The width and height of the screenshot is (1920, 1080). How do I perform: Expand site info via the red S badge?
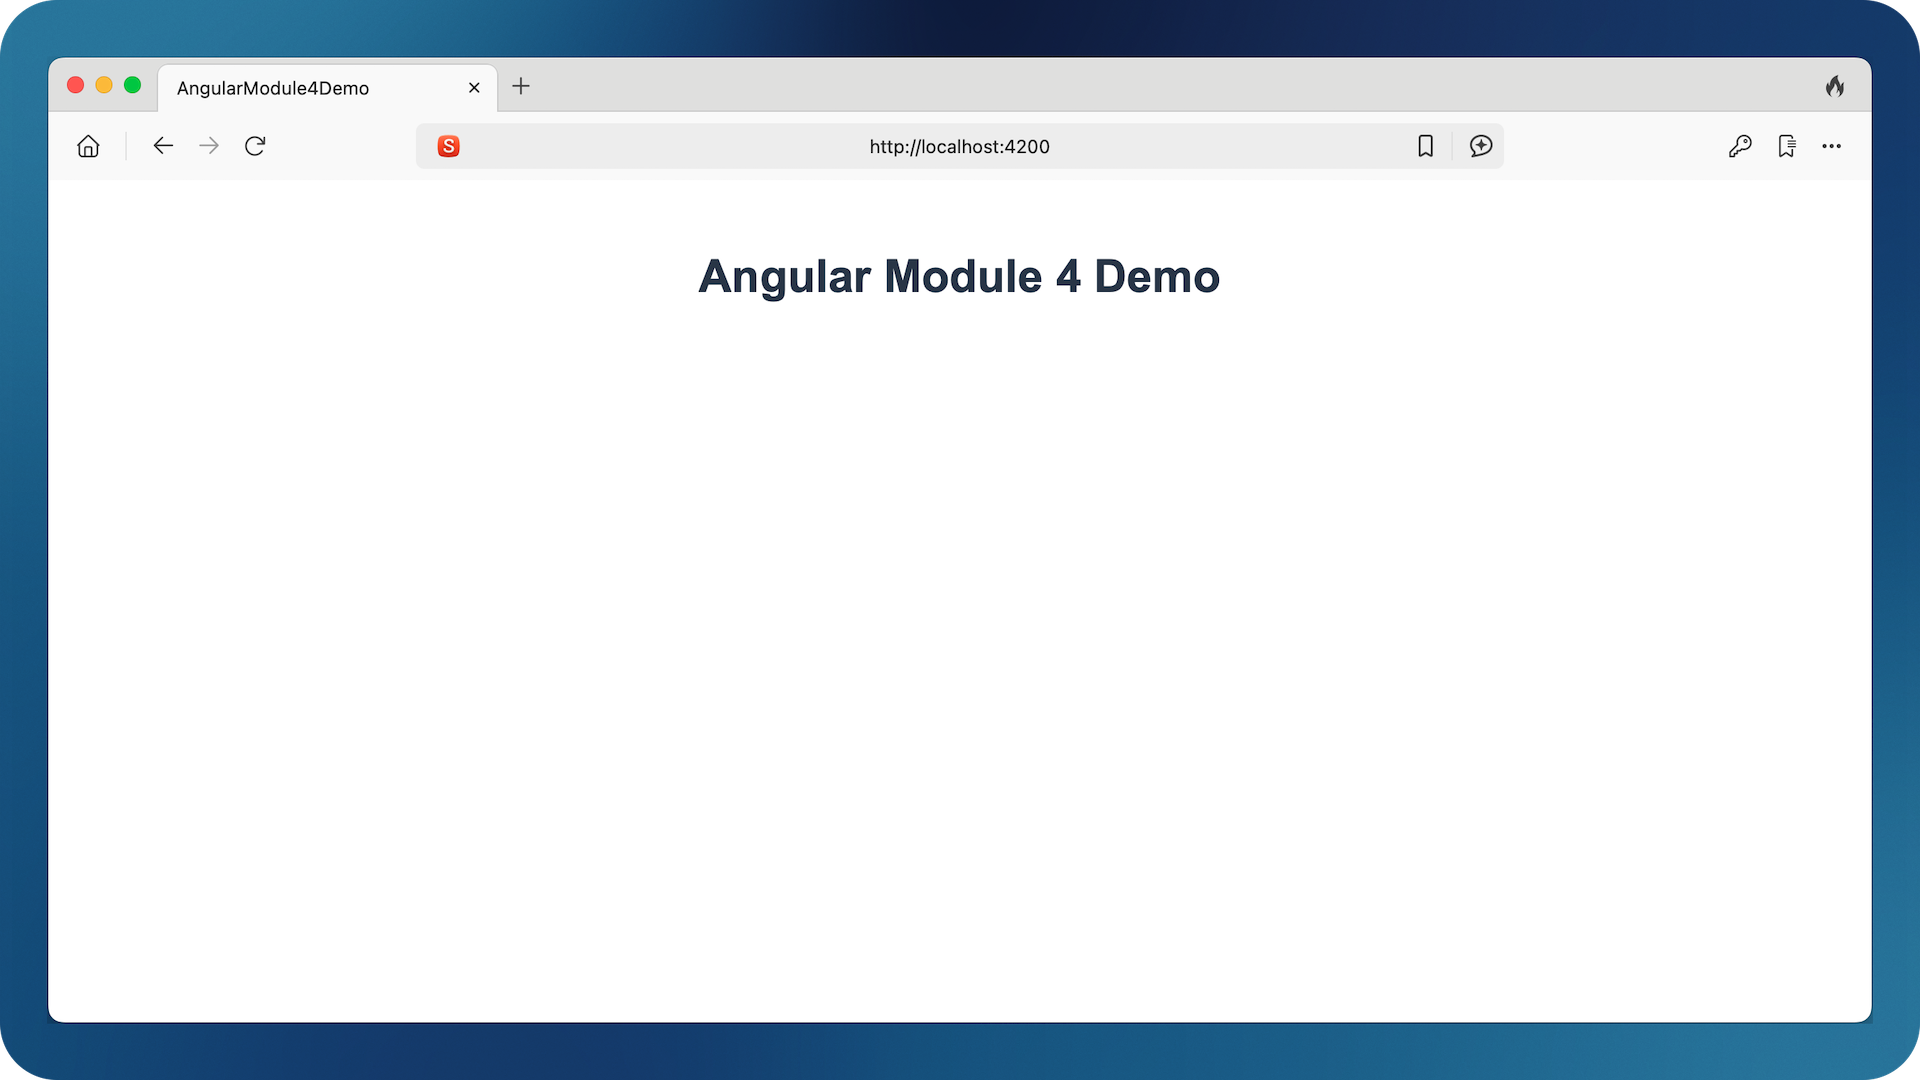[449, 146]
